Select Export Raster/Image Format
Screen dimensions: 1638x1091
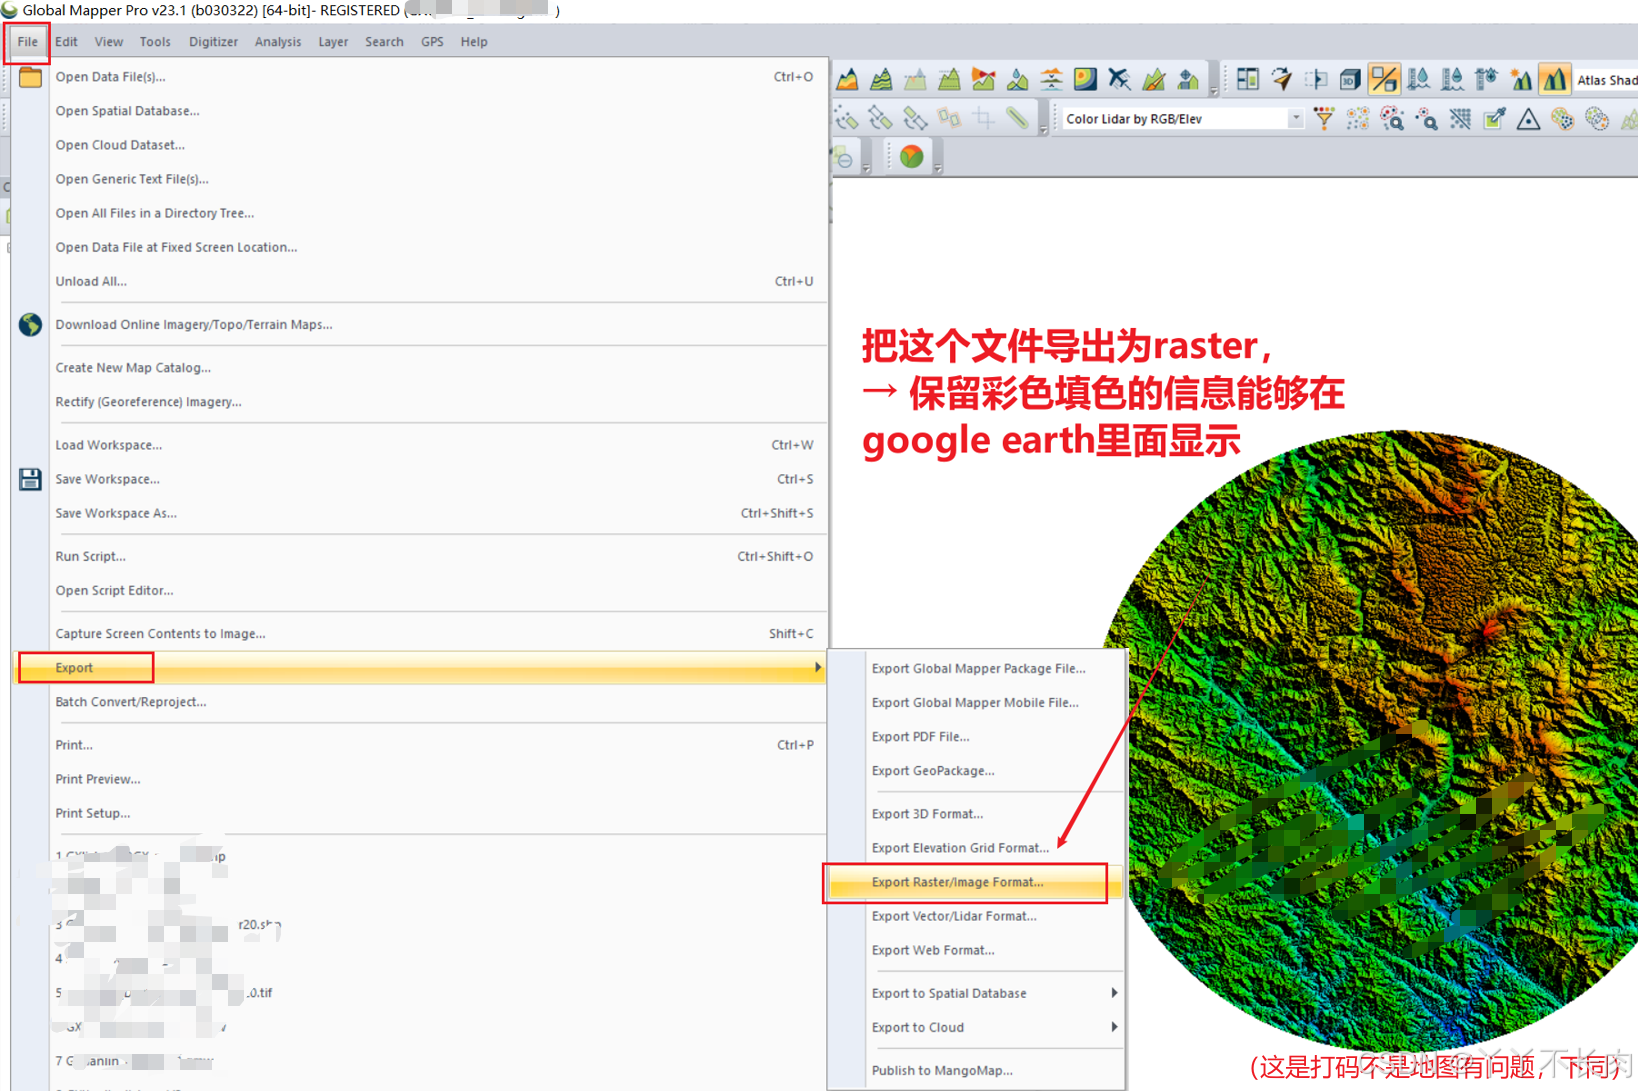[975, 882]
